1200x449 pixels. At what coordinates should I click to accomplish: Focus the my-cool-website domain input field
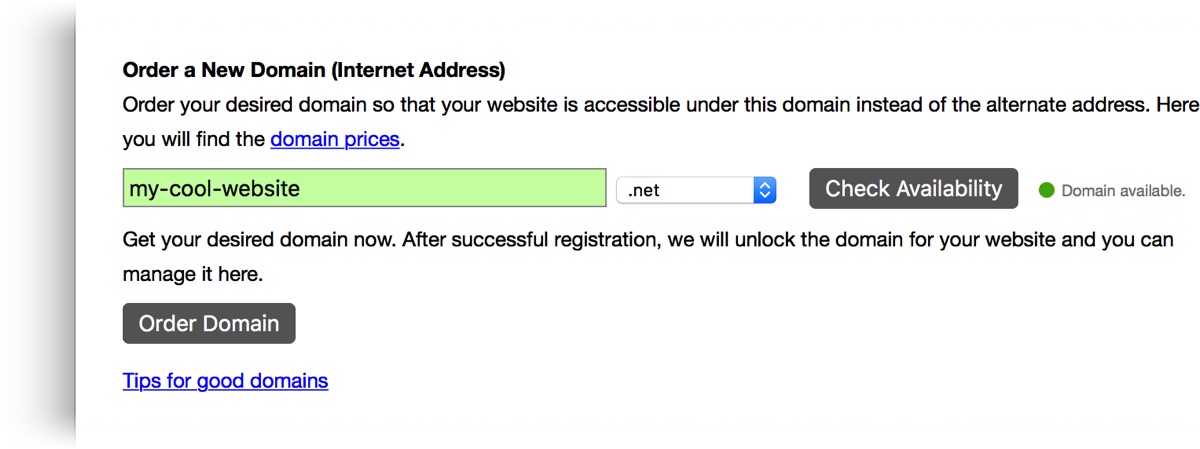365,188
